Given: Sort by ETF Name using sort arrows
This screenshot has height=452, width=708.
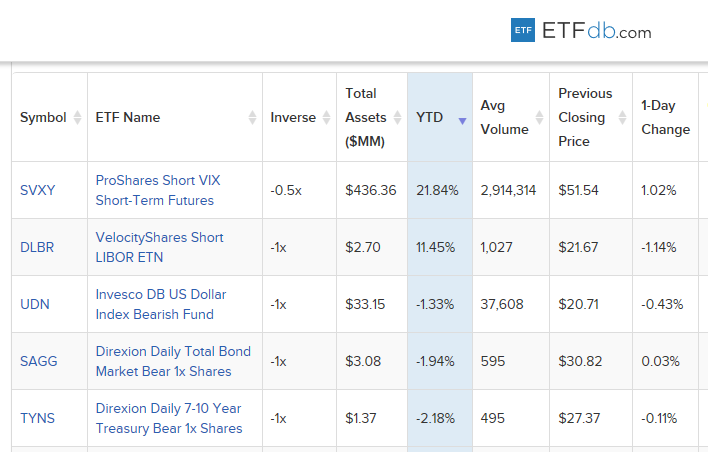Looking at the screenshot, I should (252, 118).
